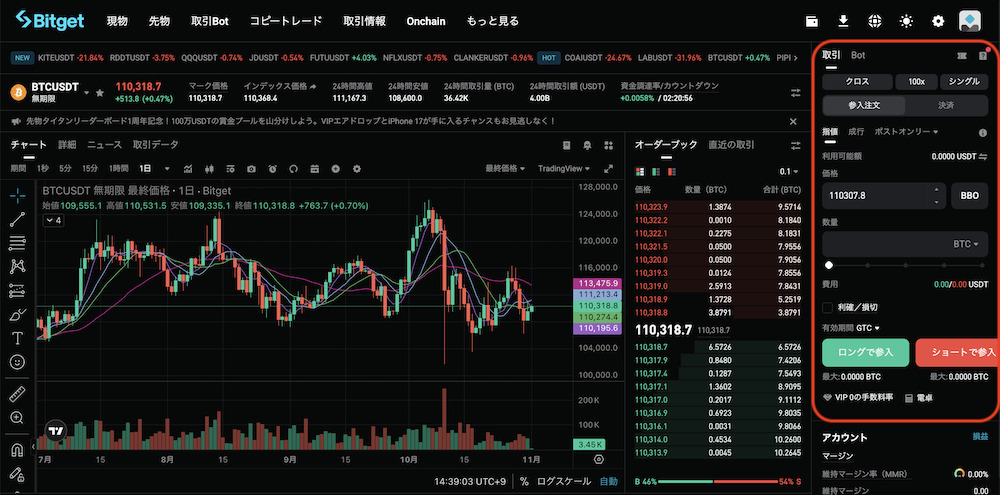Screen dimensions: 1000x495
Task: Select the crosshair cursor tool
Action: tap(18, 195)
